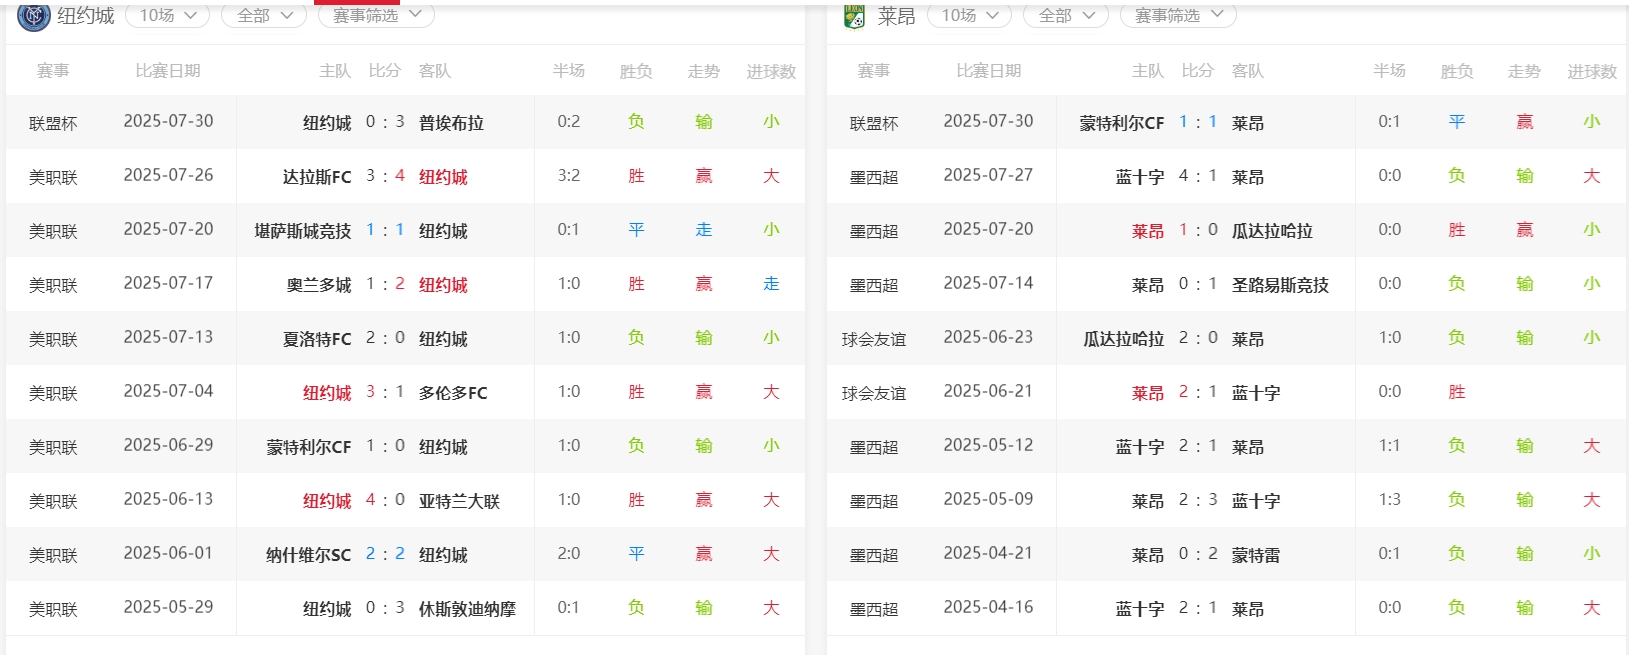Viewport: 1629px width, 655px height.
Task: Open 赛事筛选 dropdown in the 纽约城 panel
Action: pyautogui.click(x=376, y=16)
